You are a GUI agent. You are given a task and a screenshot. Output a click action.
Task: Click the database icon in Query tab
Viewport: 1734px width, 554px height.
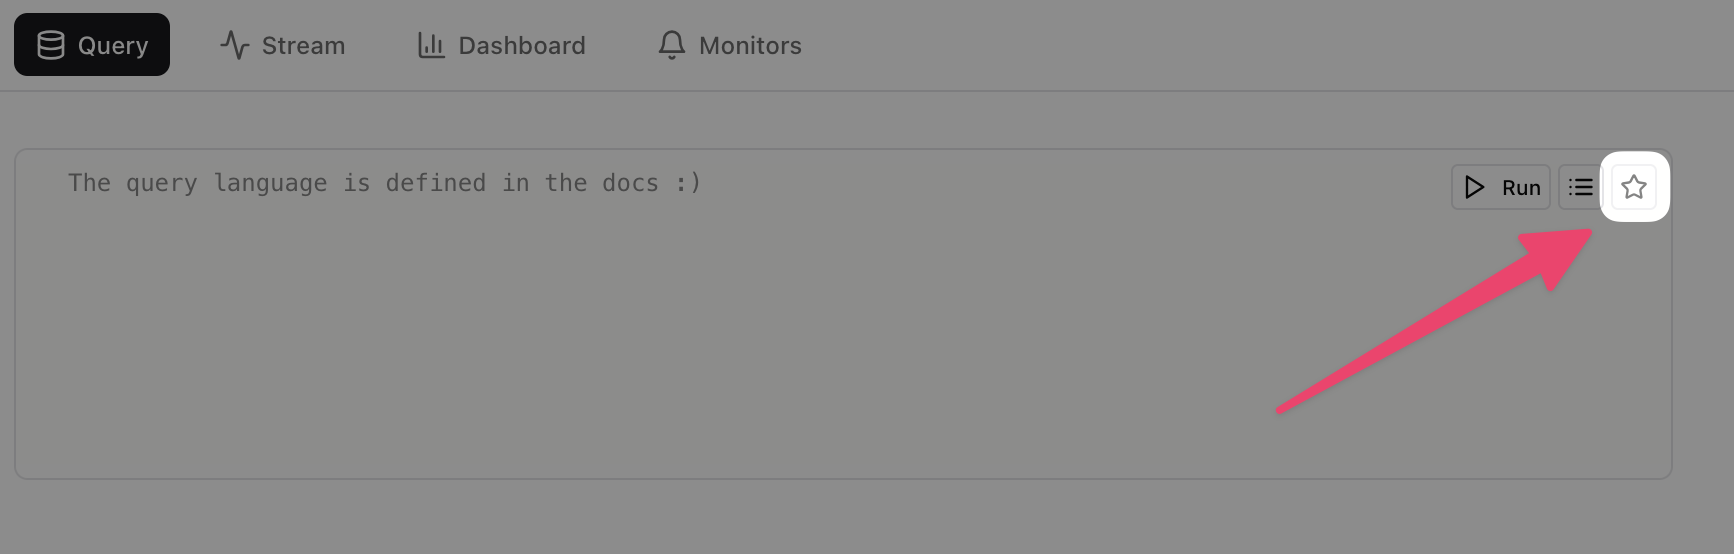51,45
